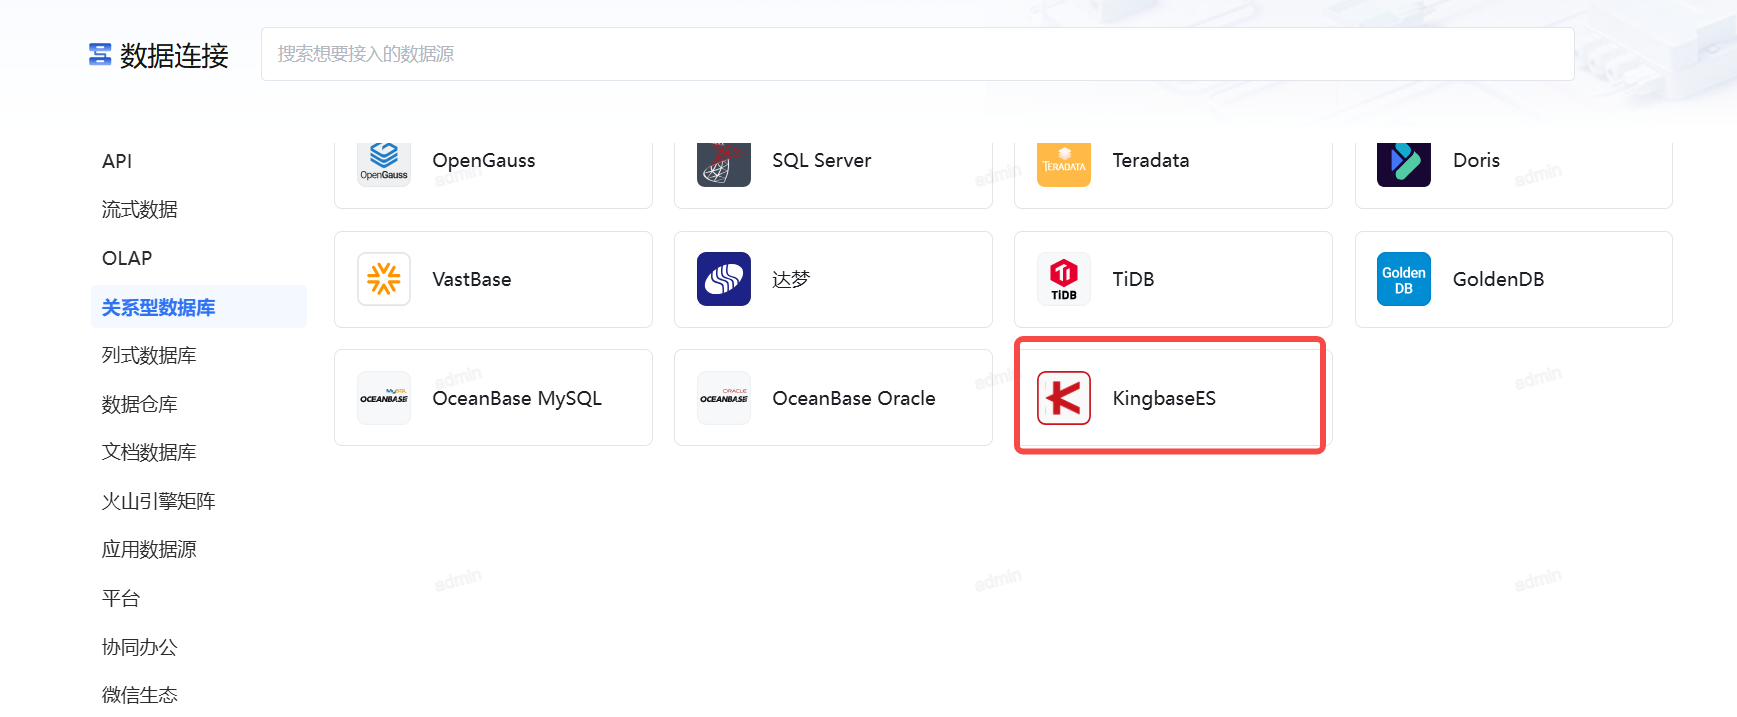Screen dimensions: 1737x717
Task: Pick the Doris card label
Action: click(1476, 160)
